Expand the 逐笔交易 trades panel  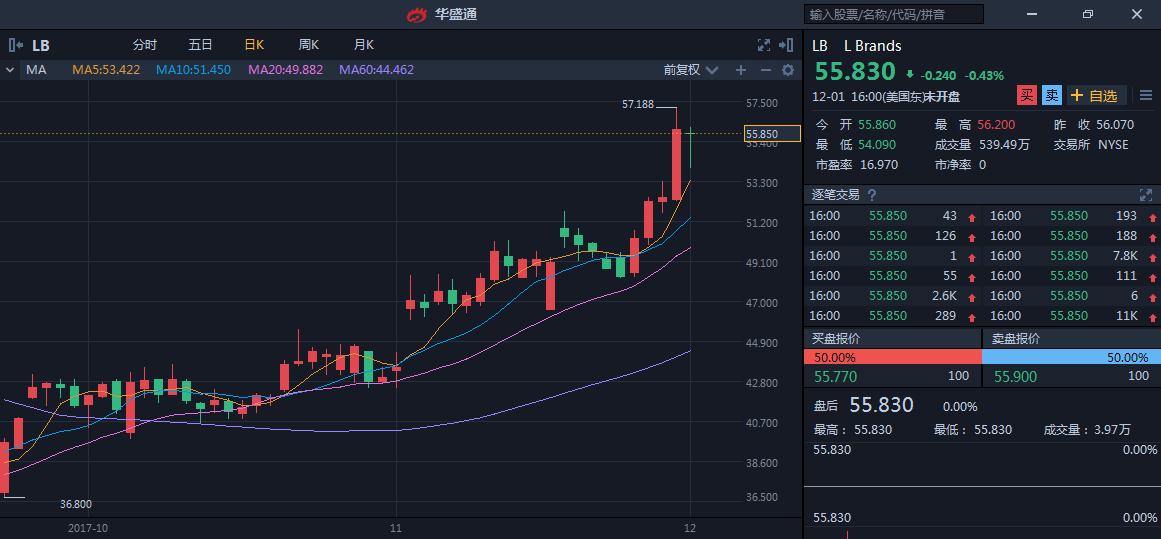(x=1146, y=195)
